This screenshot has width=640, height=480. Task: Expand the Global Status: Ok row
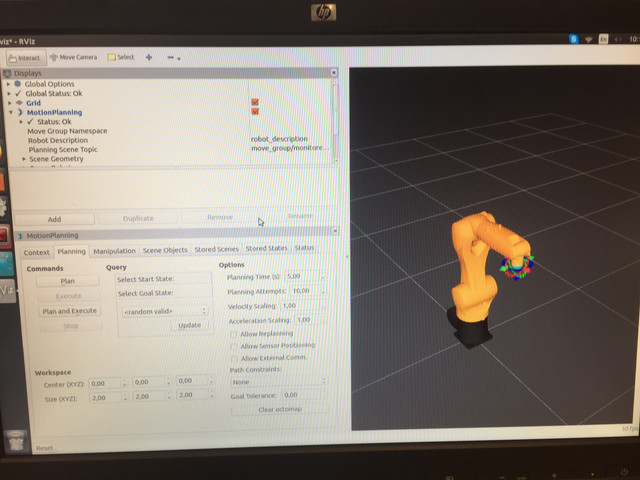pos(9,93)
